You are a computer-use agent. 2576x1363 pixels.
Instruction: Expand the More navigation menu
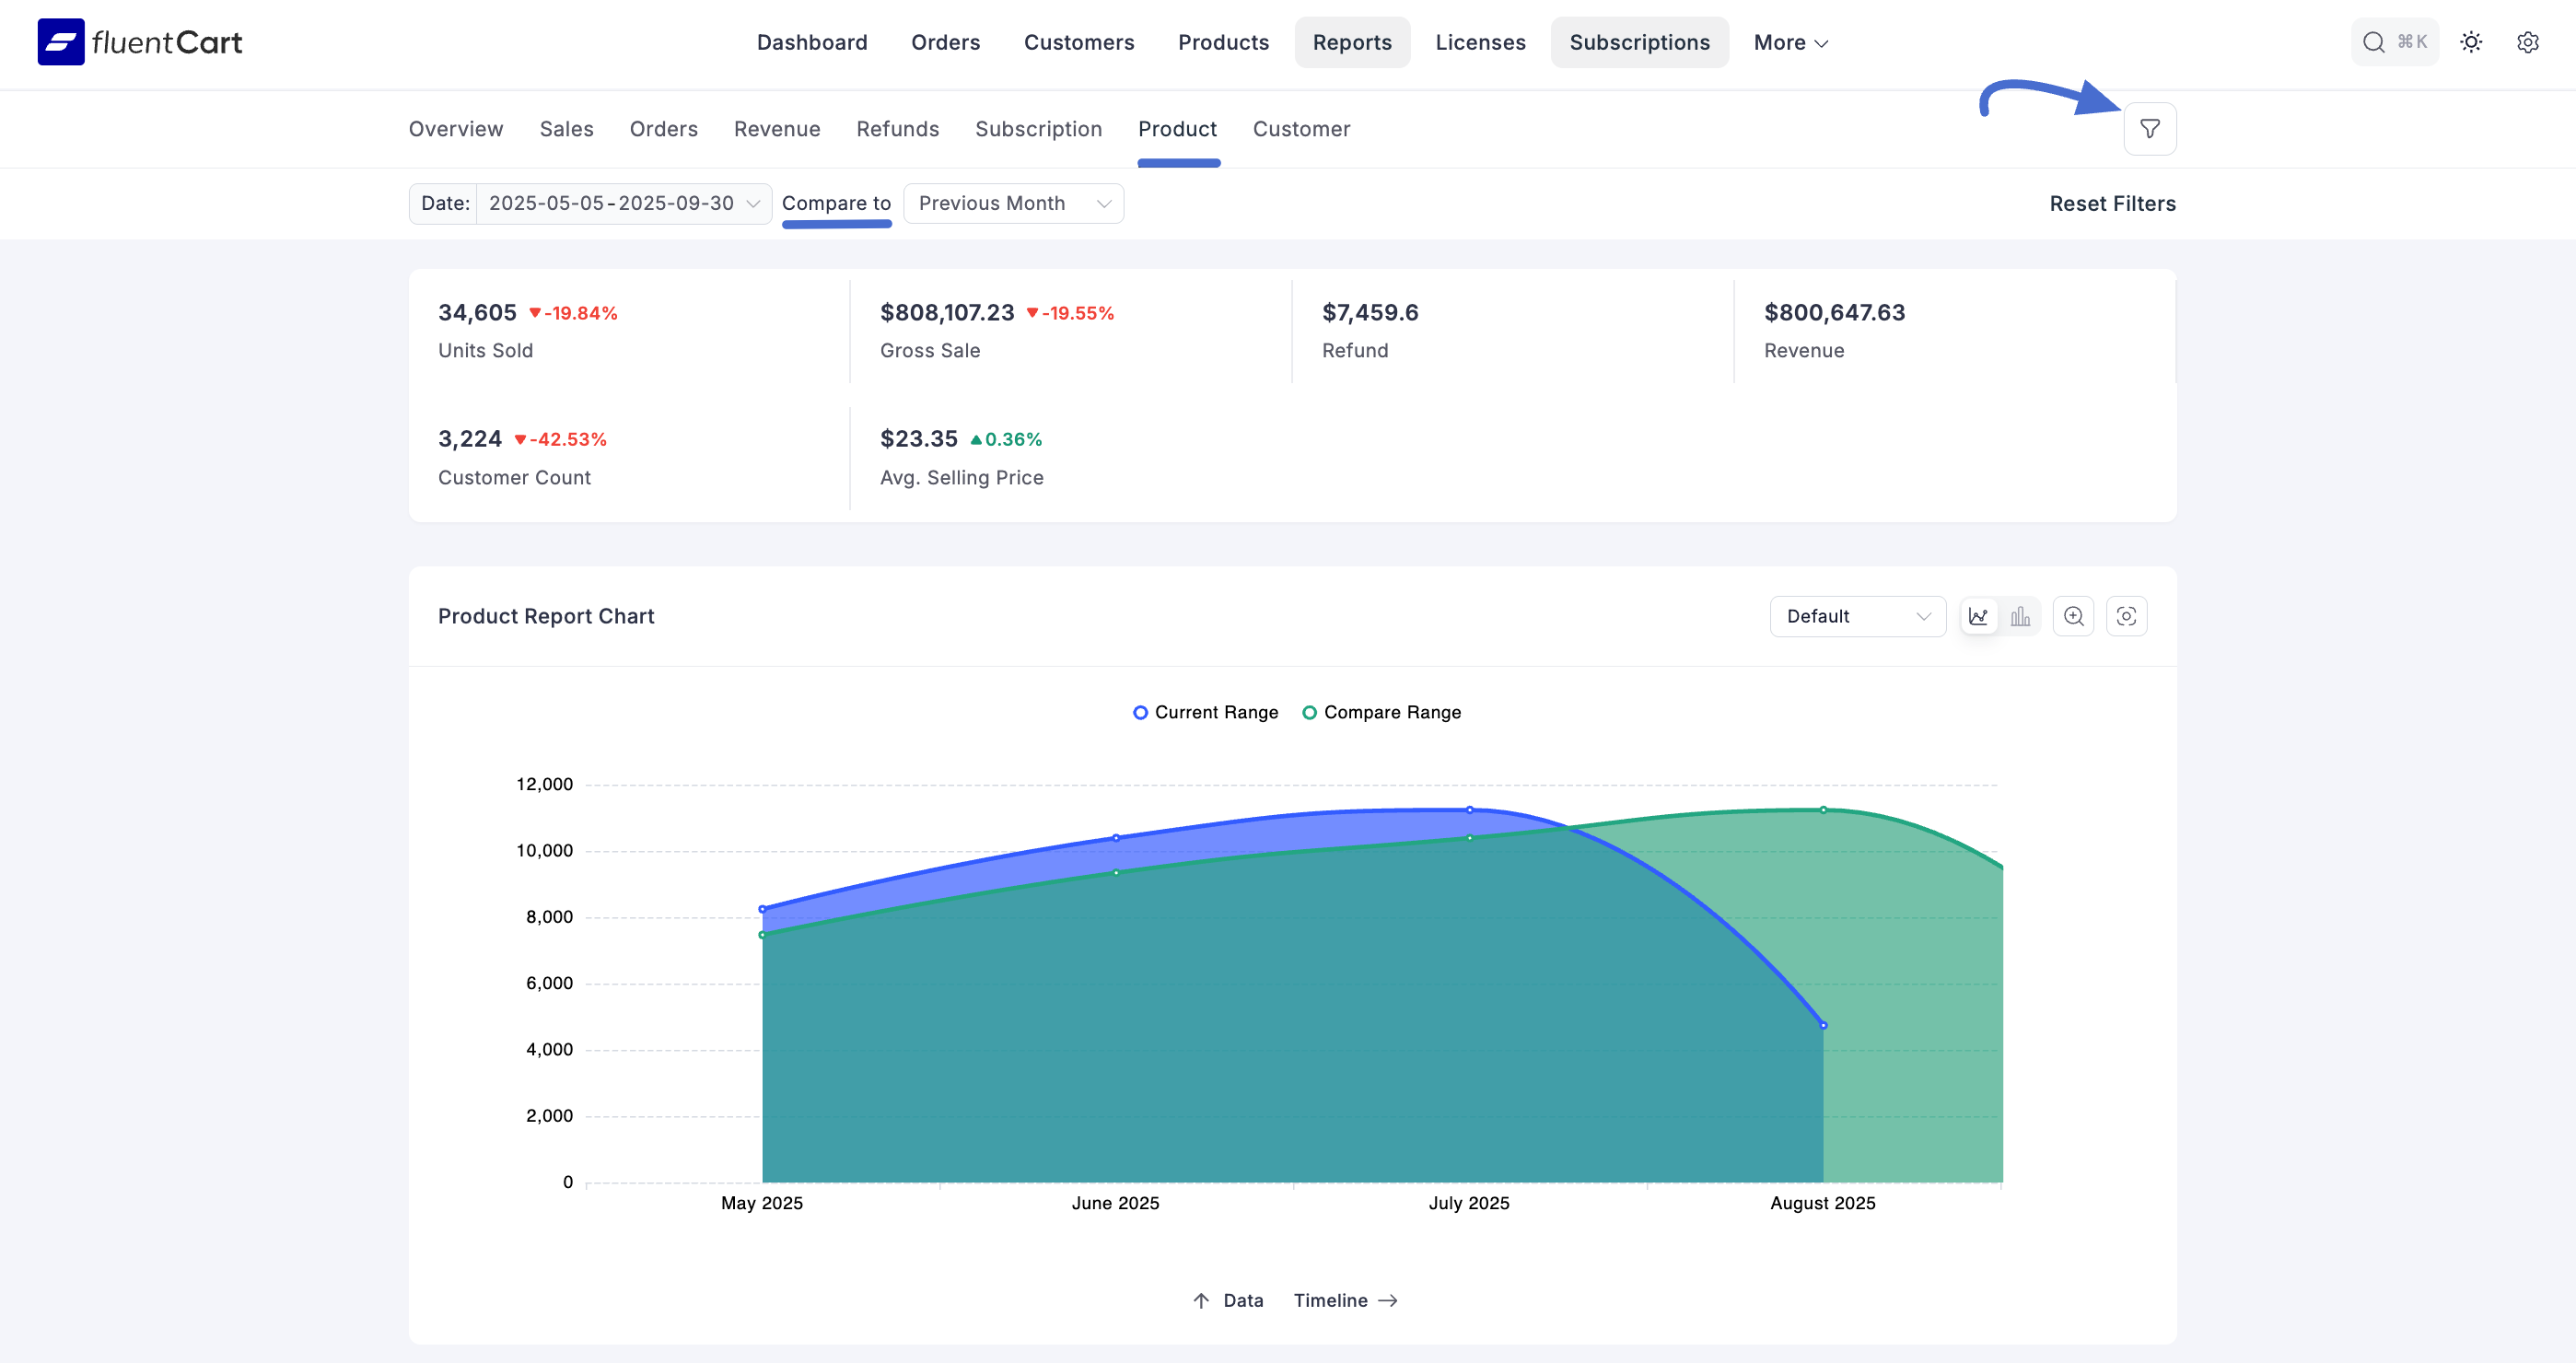click(x=1790, y=42)
